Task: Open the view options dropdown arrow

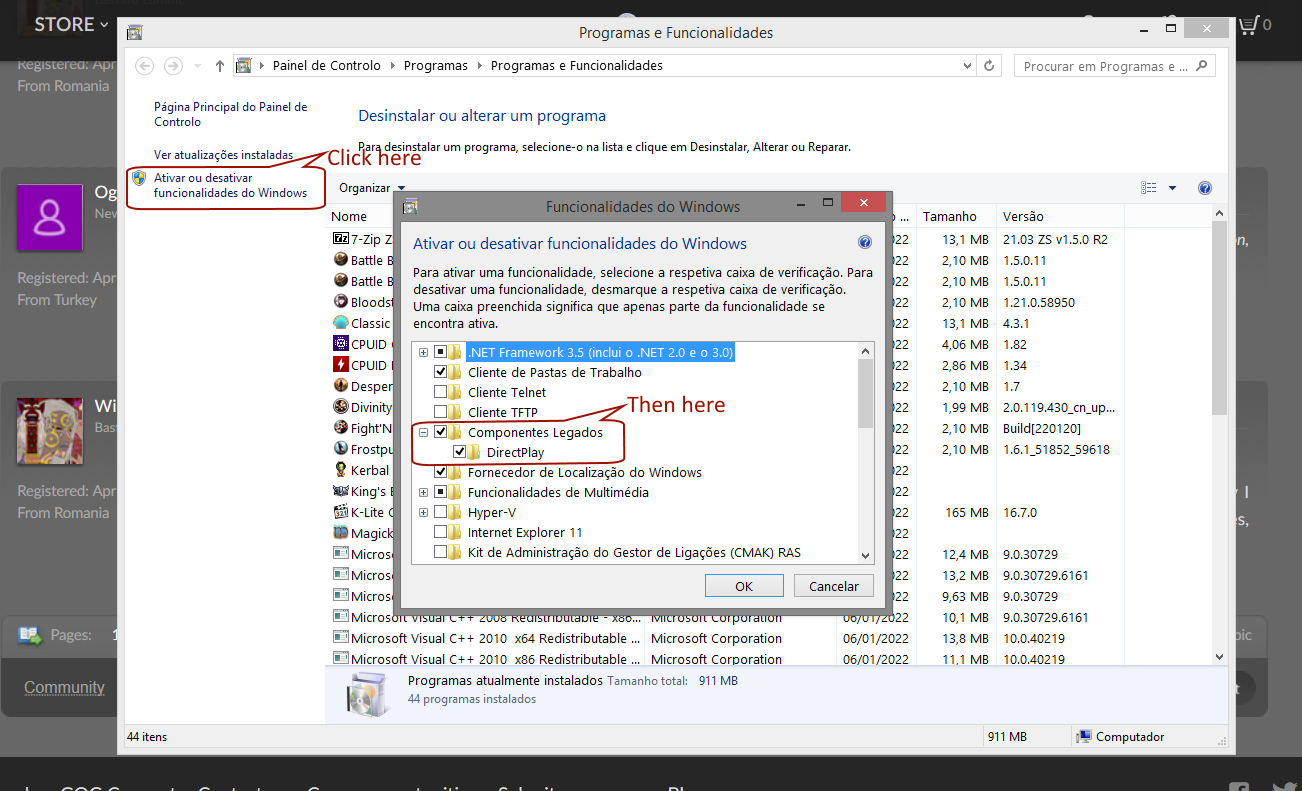Action: click(x=1172, y=188)
